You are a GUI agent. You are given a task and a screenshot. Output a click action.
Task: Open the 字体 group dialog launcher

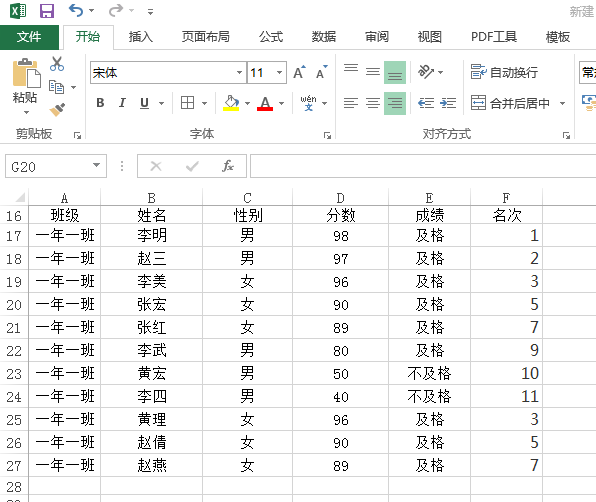tap(327, 136)
